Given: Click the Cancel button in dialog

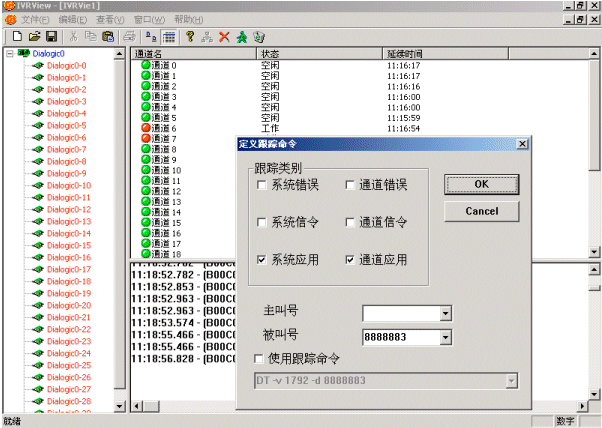Looking at the screenshot, I should pyautogui.click(x=481, y=211).
